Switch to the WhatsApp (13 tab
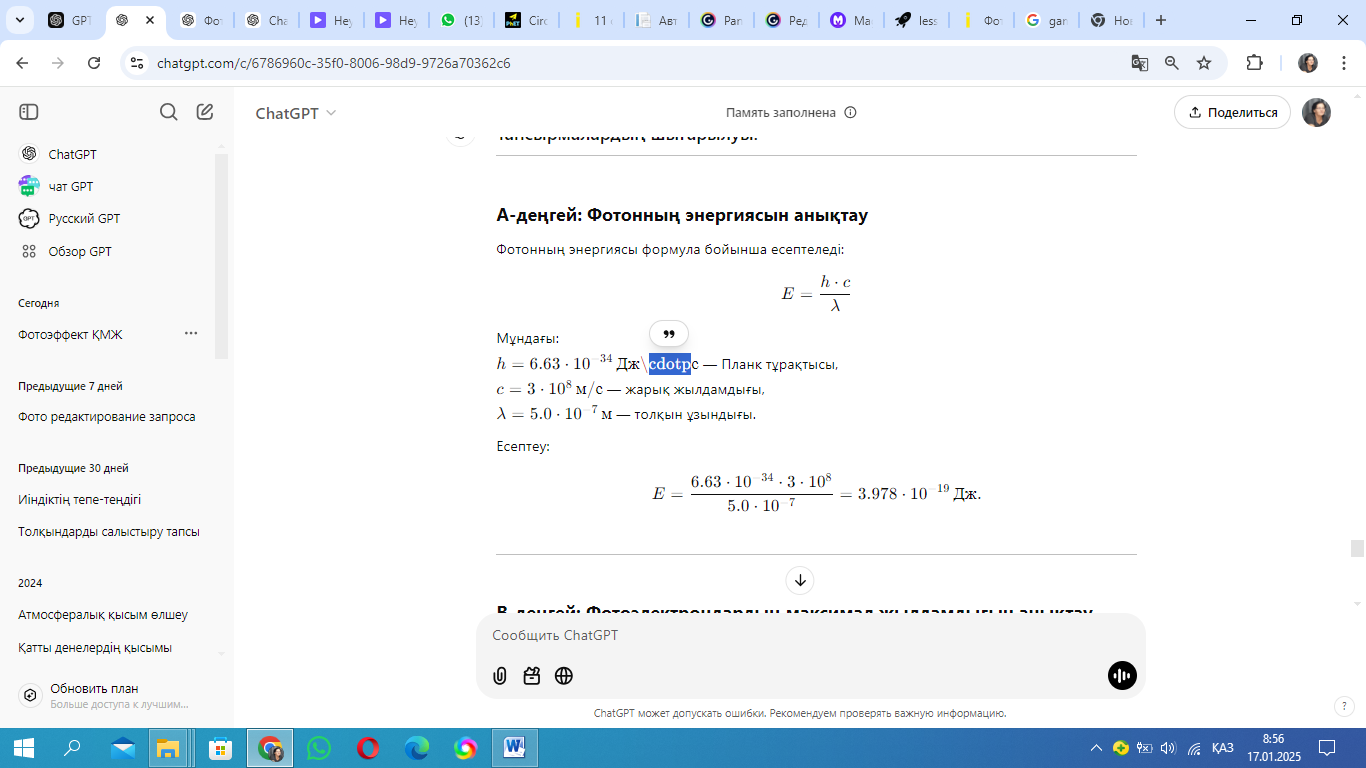 [x=462, y=20]
